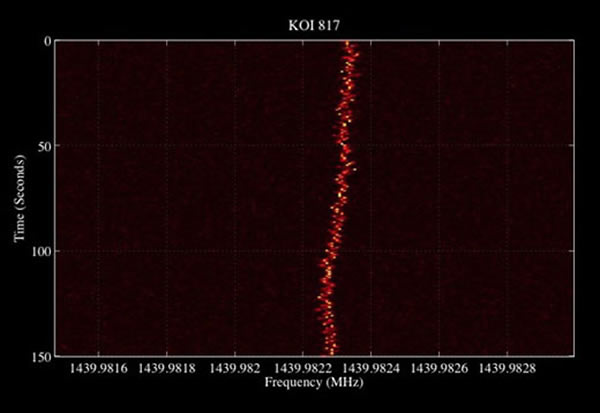Click the 100 tick on time axis
Viewport: 600px width, 413px height.
(42, 251)
